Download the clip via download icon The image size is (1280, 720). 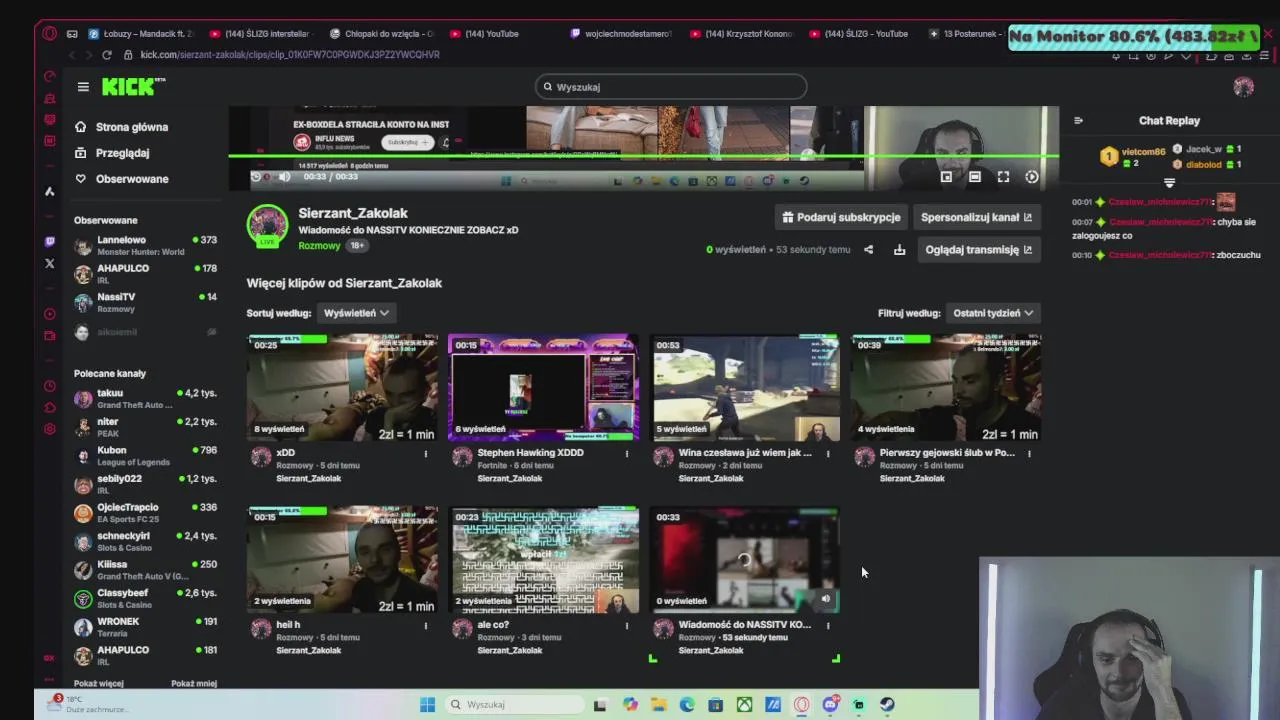point(899,250)
